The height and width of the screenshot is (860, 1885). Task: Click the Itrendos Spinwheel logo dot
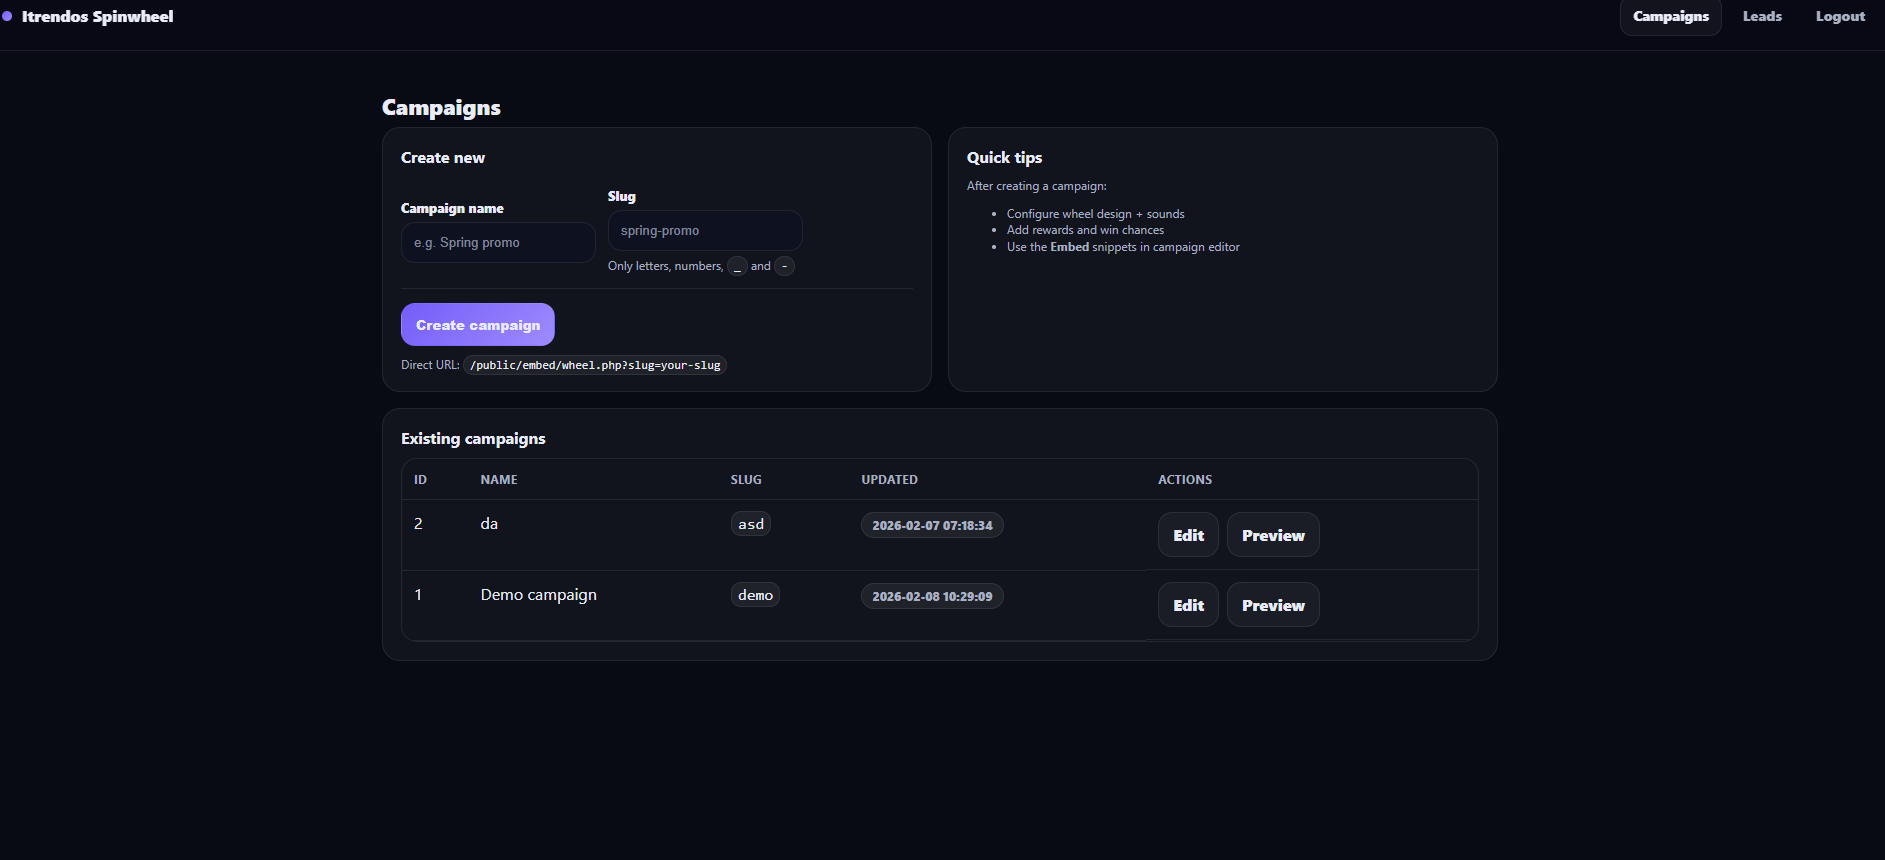[x=7, y=16]
